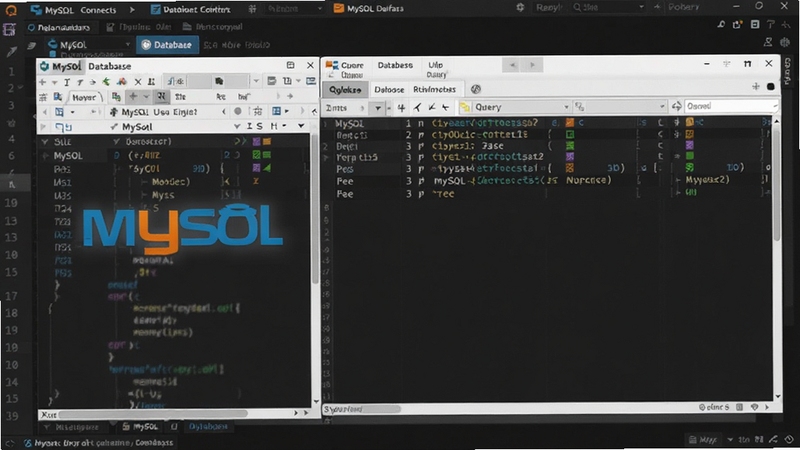The image size is (800, 450).
Task: Expand the Site row in the database tree
Action: click(x=45, y=142)
